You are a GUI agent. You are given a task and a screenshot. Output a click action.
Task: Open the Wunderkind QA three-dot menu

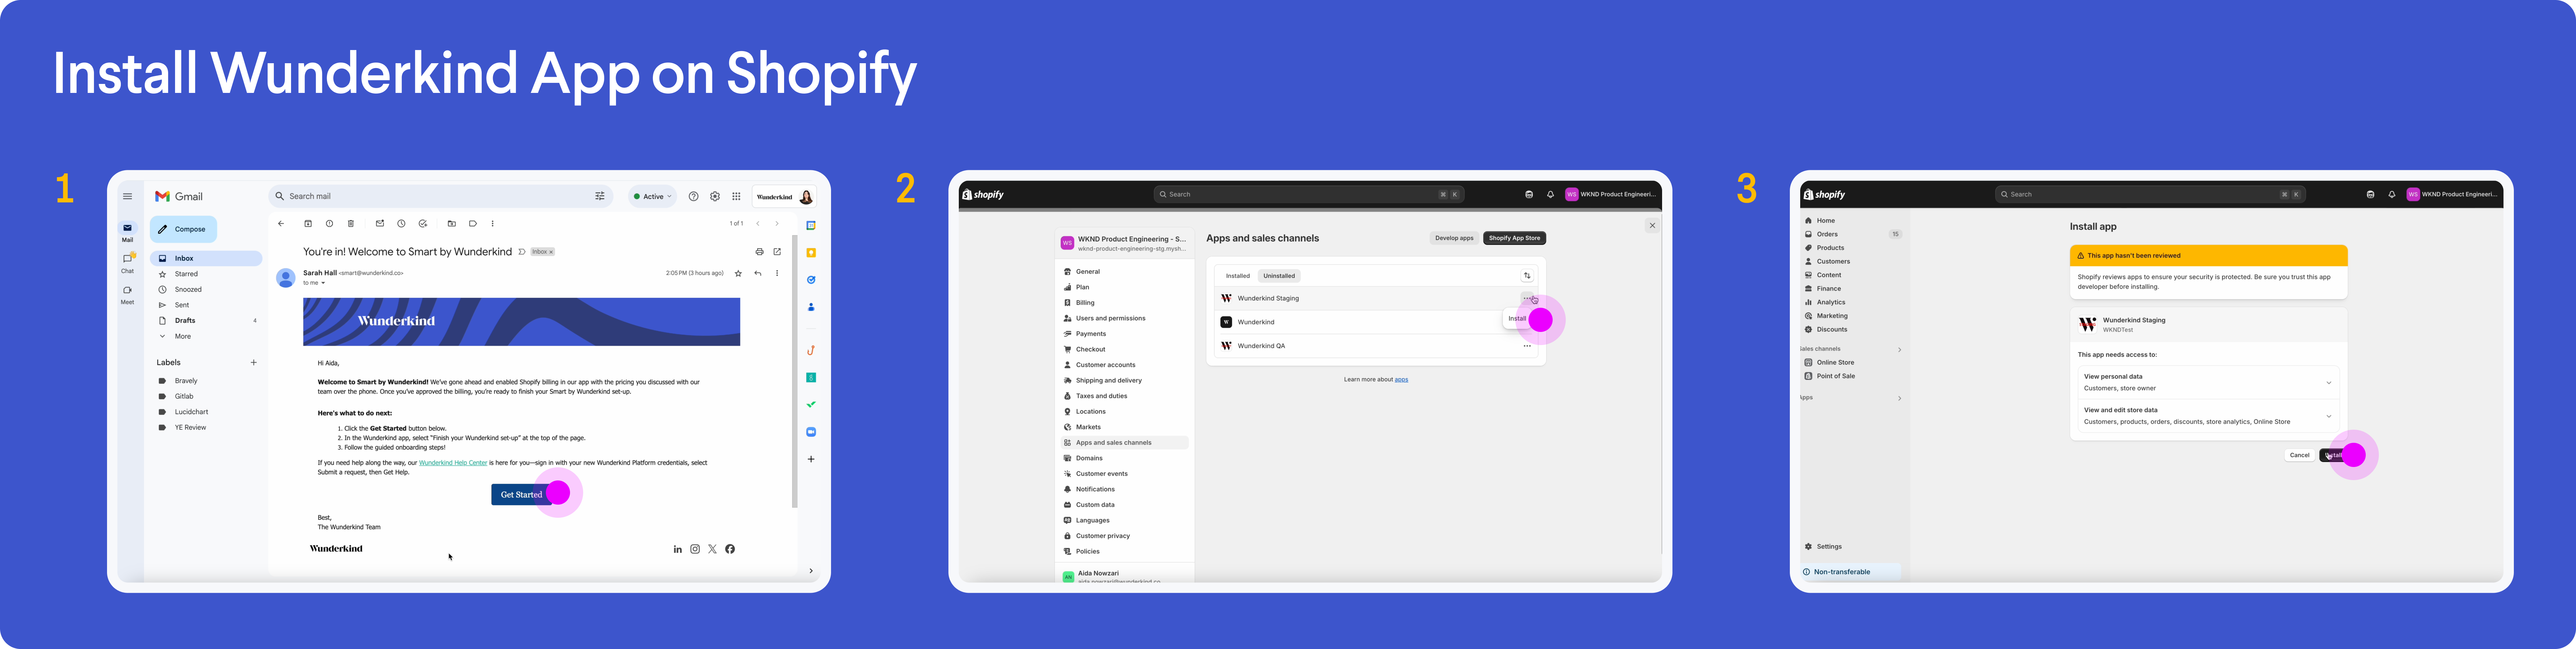pyautogui.click(x=1527, y=346)
